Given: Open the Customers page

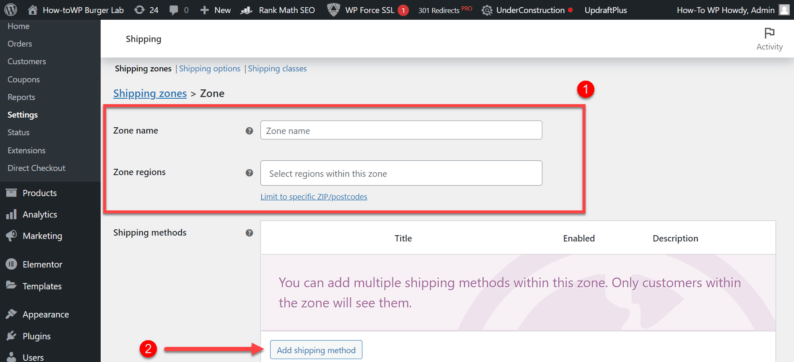Looking at the screenshot, I should click(27, 62).
